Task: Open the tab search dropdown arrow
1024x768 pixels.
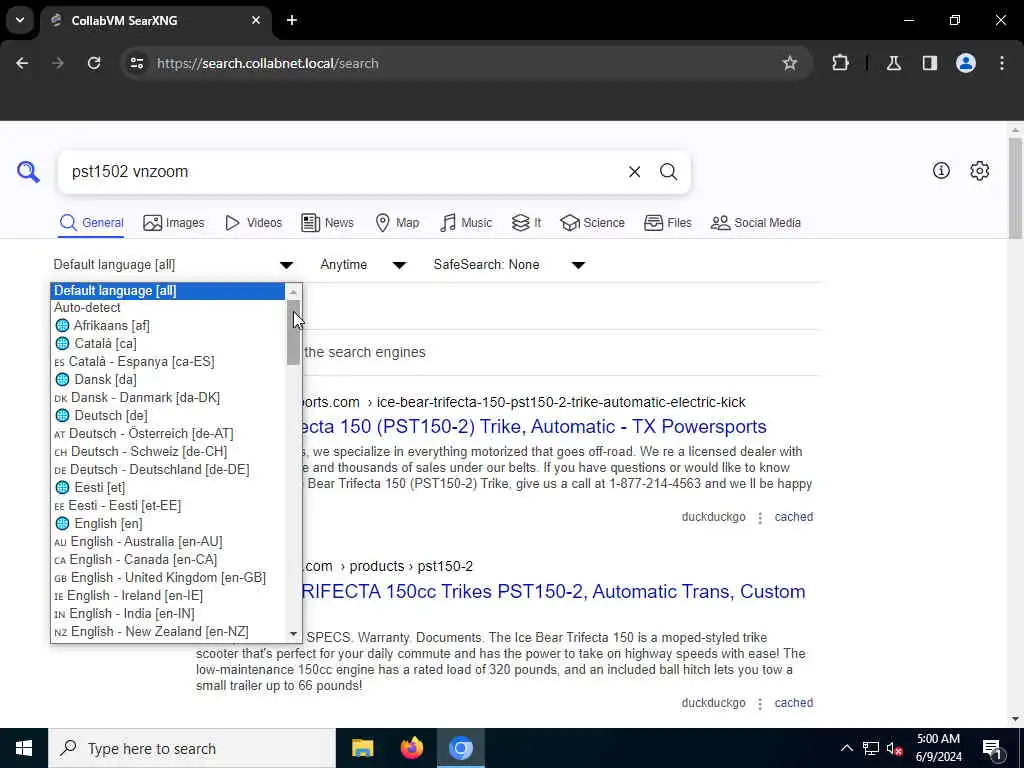Action: coord(20,20)
